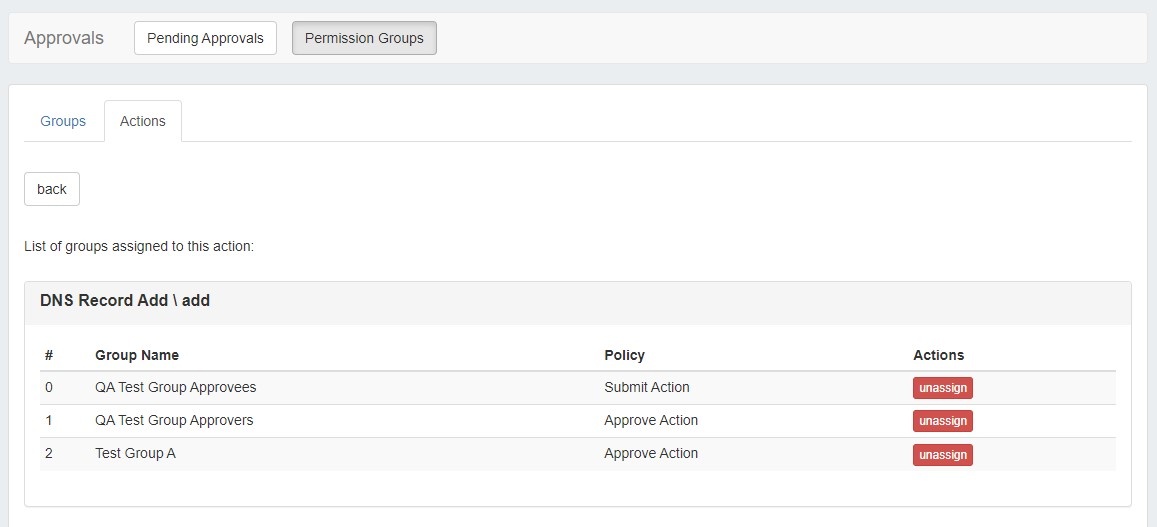Click the Approvals page title
Image resolution: width=1157 pixels, height=527 pixels.
64,38
